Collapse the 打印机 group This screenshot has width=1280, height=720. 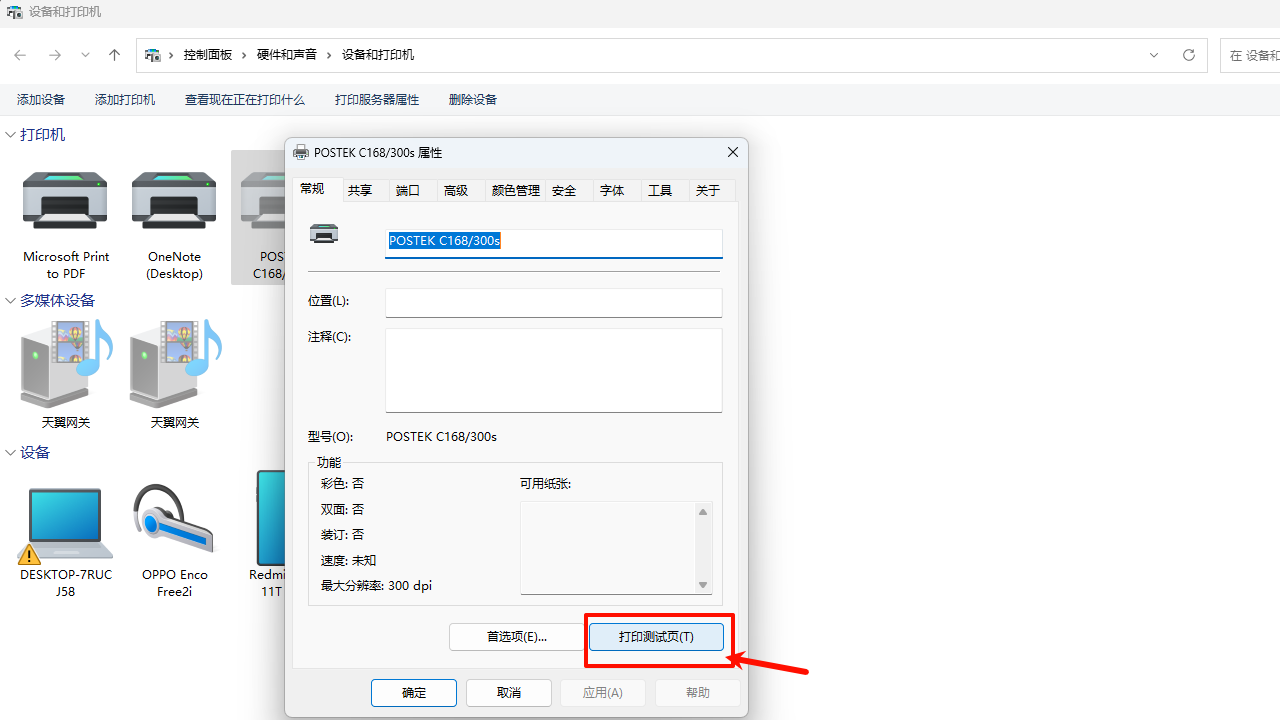[x=11, y=134]
